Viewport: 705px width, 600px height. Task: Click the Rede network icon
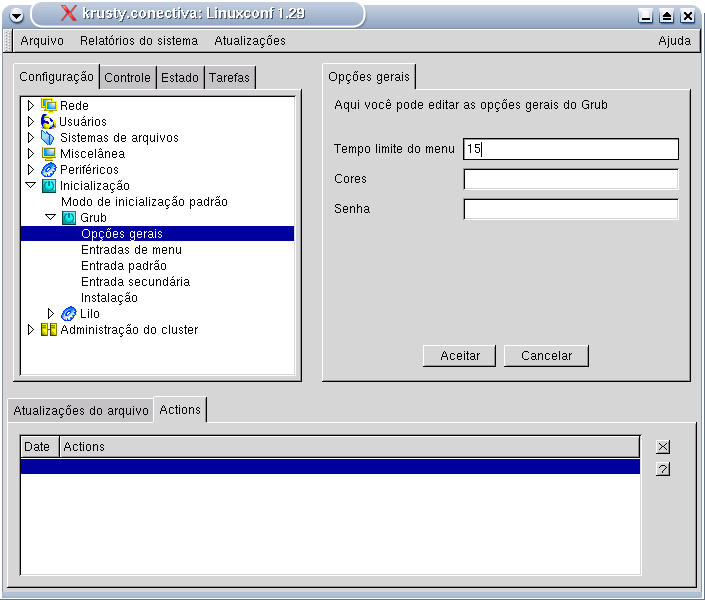(49, 105)
